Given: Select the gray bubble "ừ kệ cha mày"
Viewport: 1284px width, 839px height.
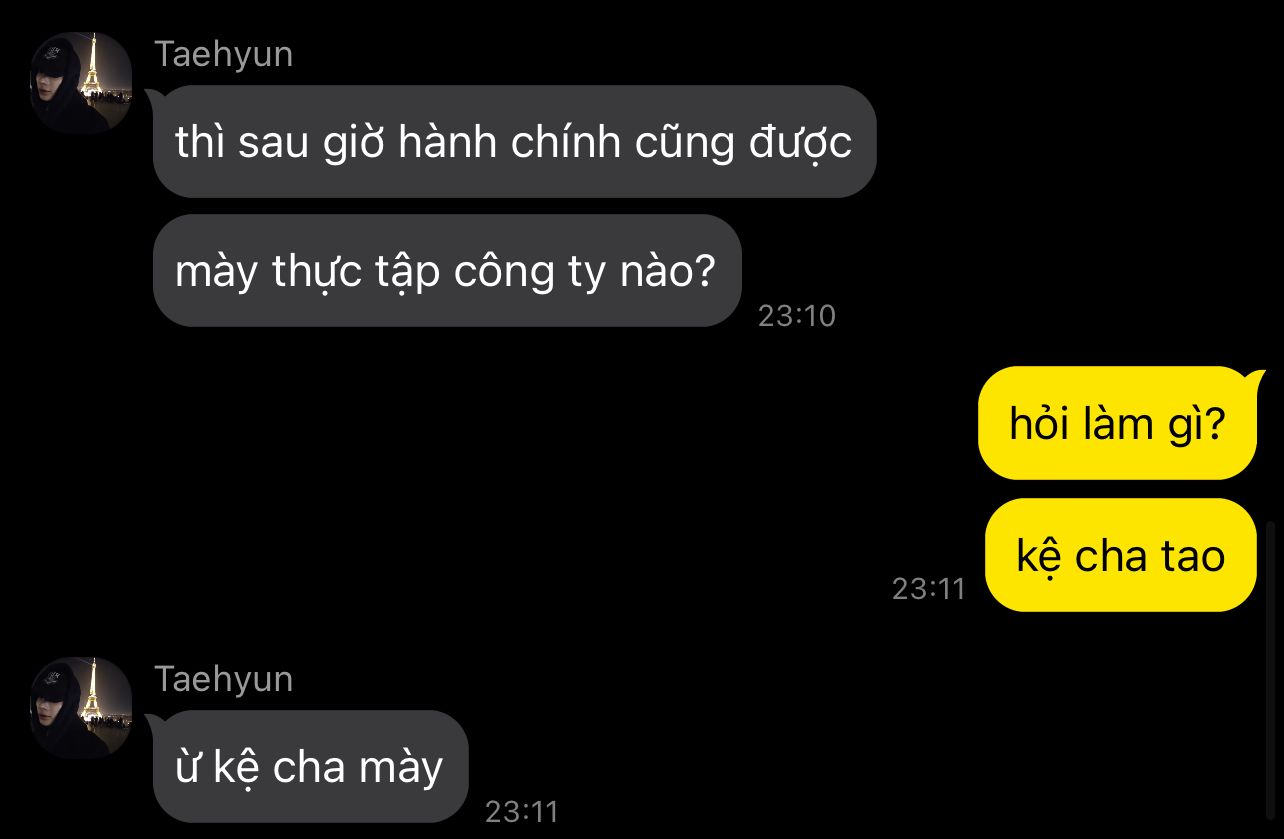Looking at the screenshot, I should (310, 766).
